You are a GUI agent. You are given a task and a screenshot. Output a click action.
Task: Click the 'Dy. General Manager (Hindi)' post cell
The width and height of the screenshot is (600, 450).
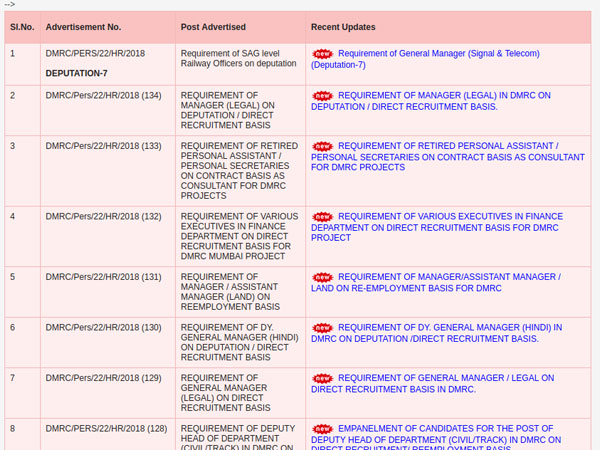240,342
